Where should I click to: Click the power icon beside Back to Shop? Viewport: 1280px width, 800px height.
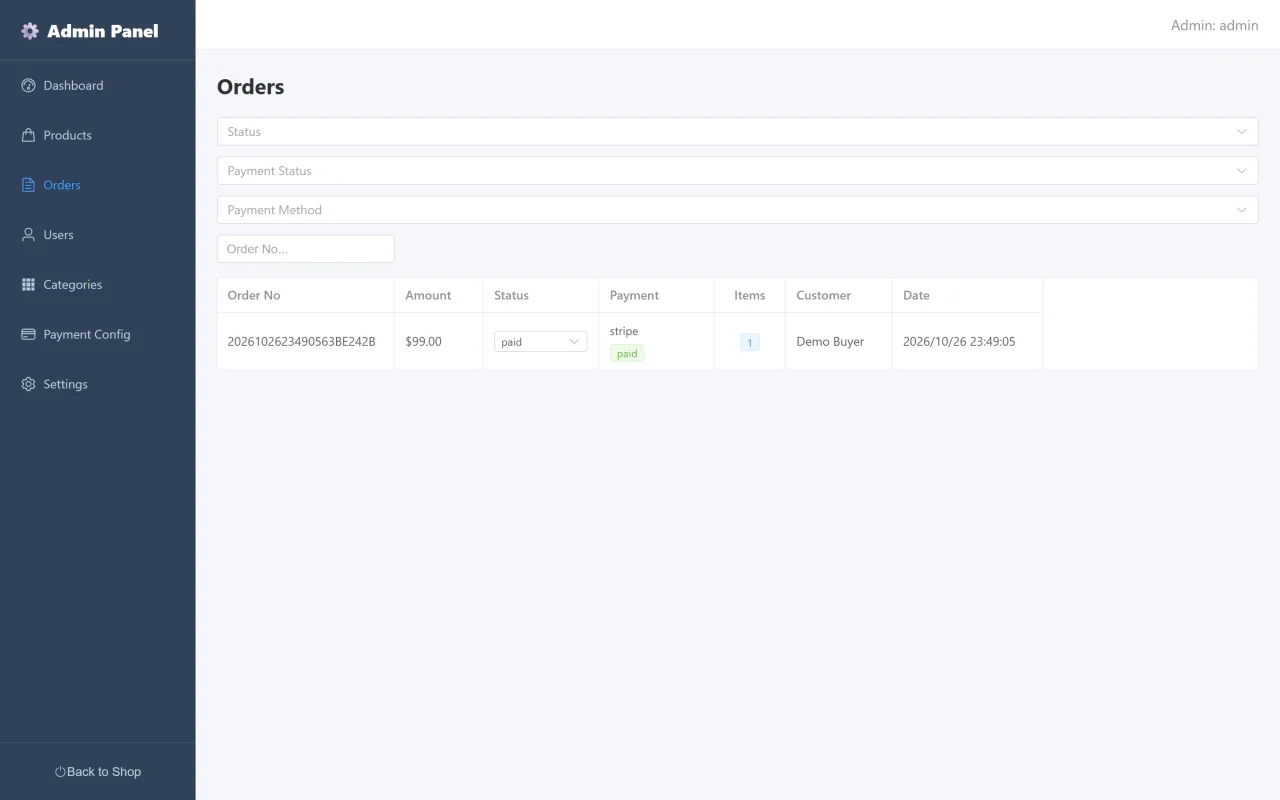pos(60,772)
